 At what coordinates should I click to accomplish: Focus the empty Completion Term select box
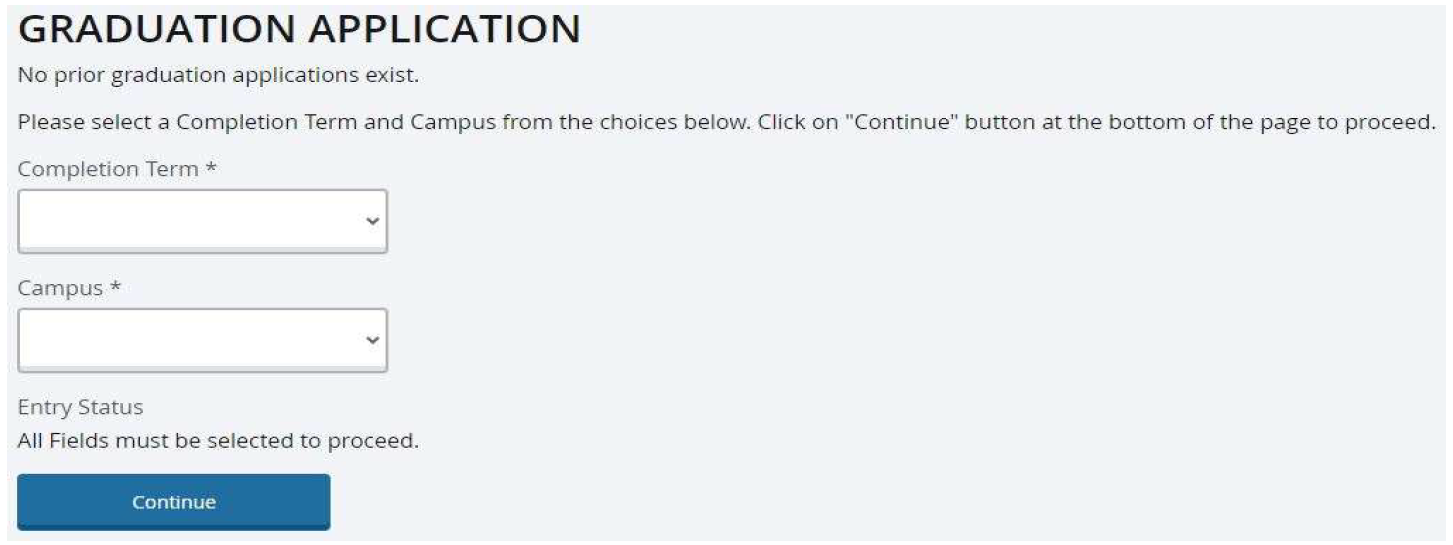[x=202, y=221]
